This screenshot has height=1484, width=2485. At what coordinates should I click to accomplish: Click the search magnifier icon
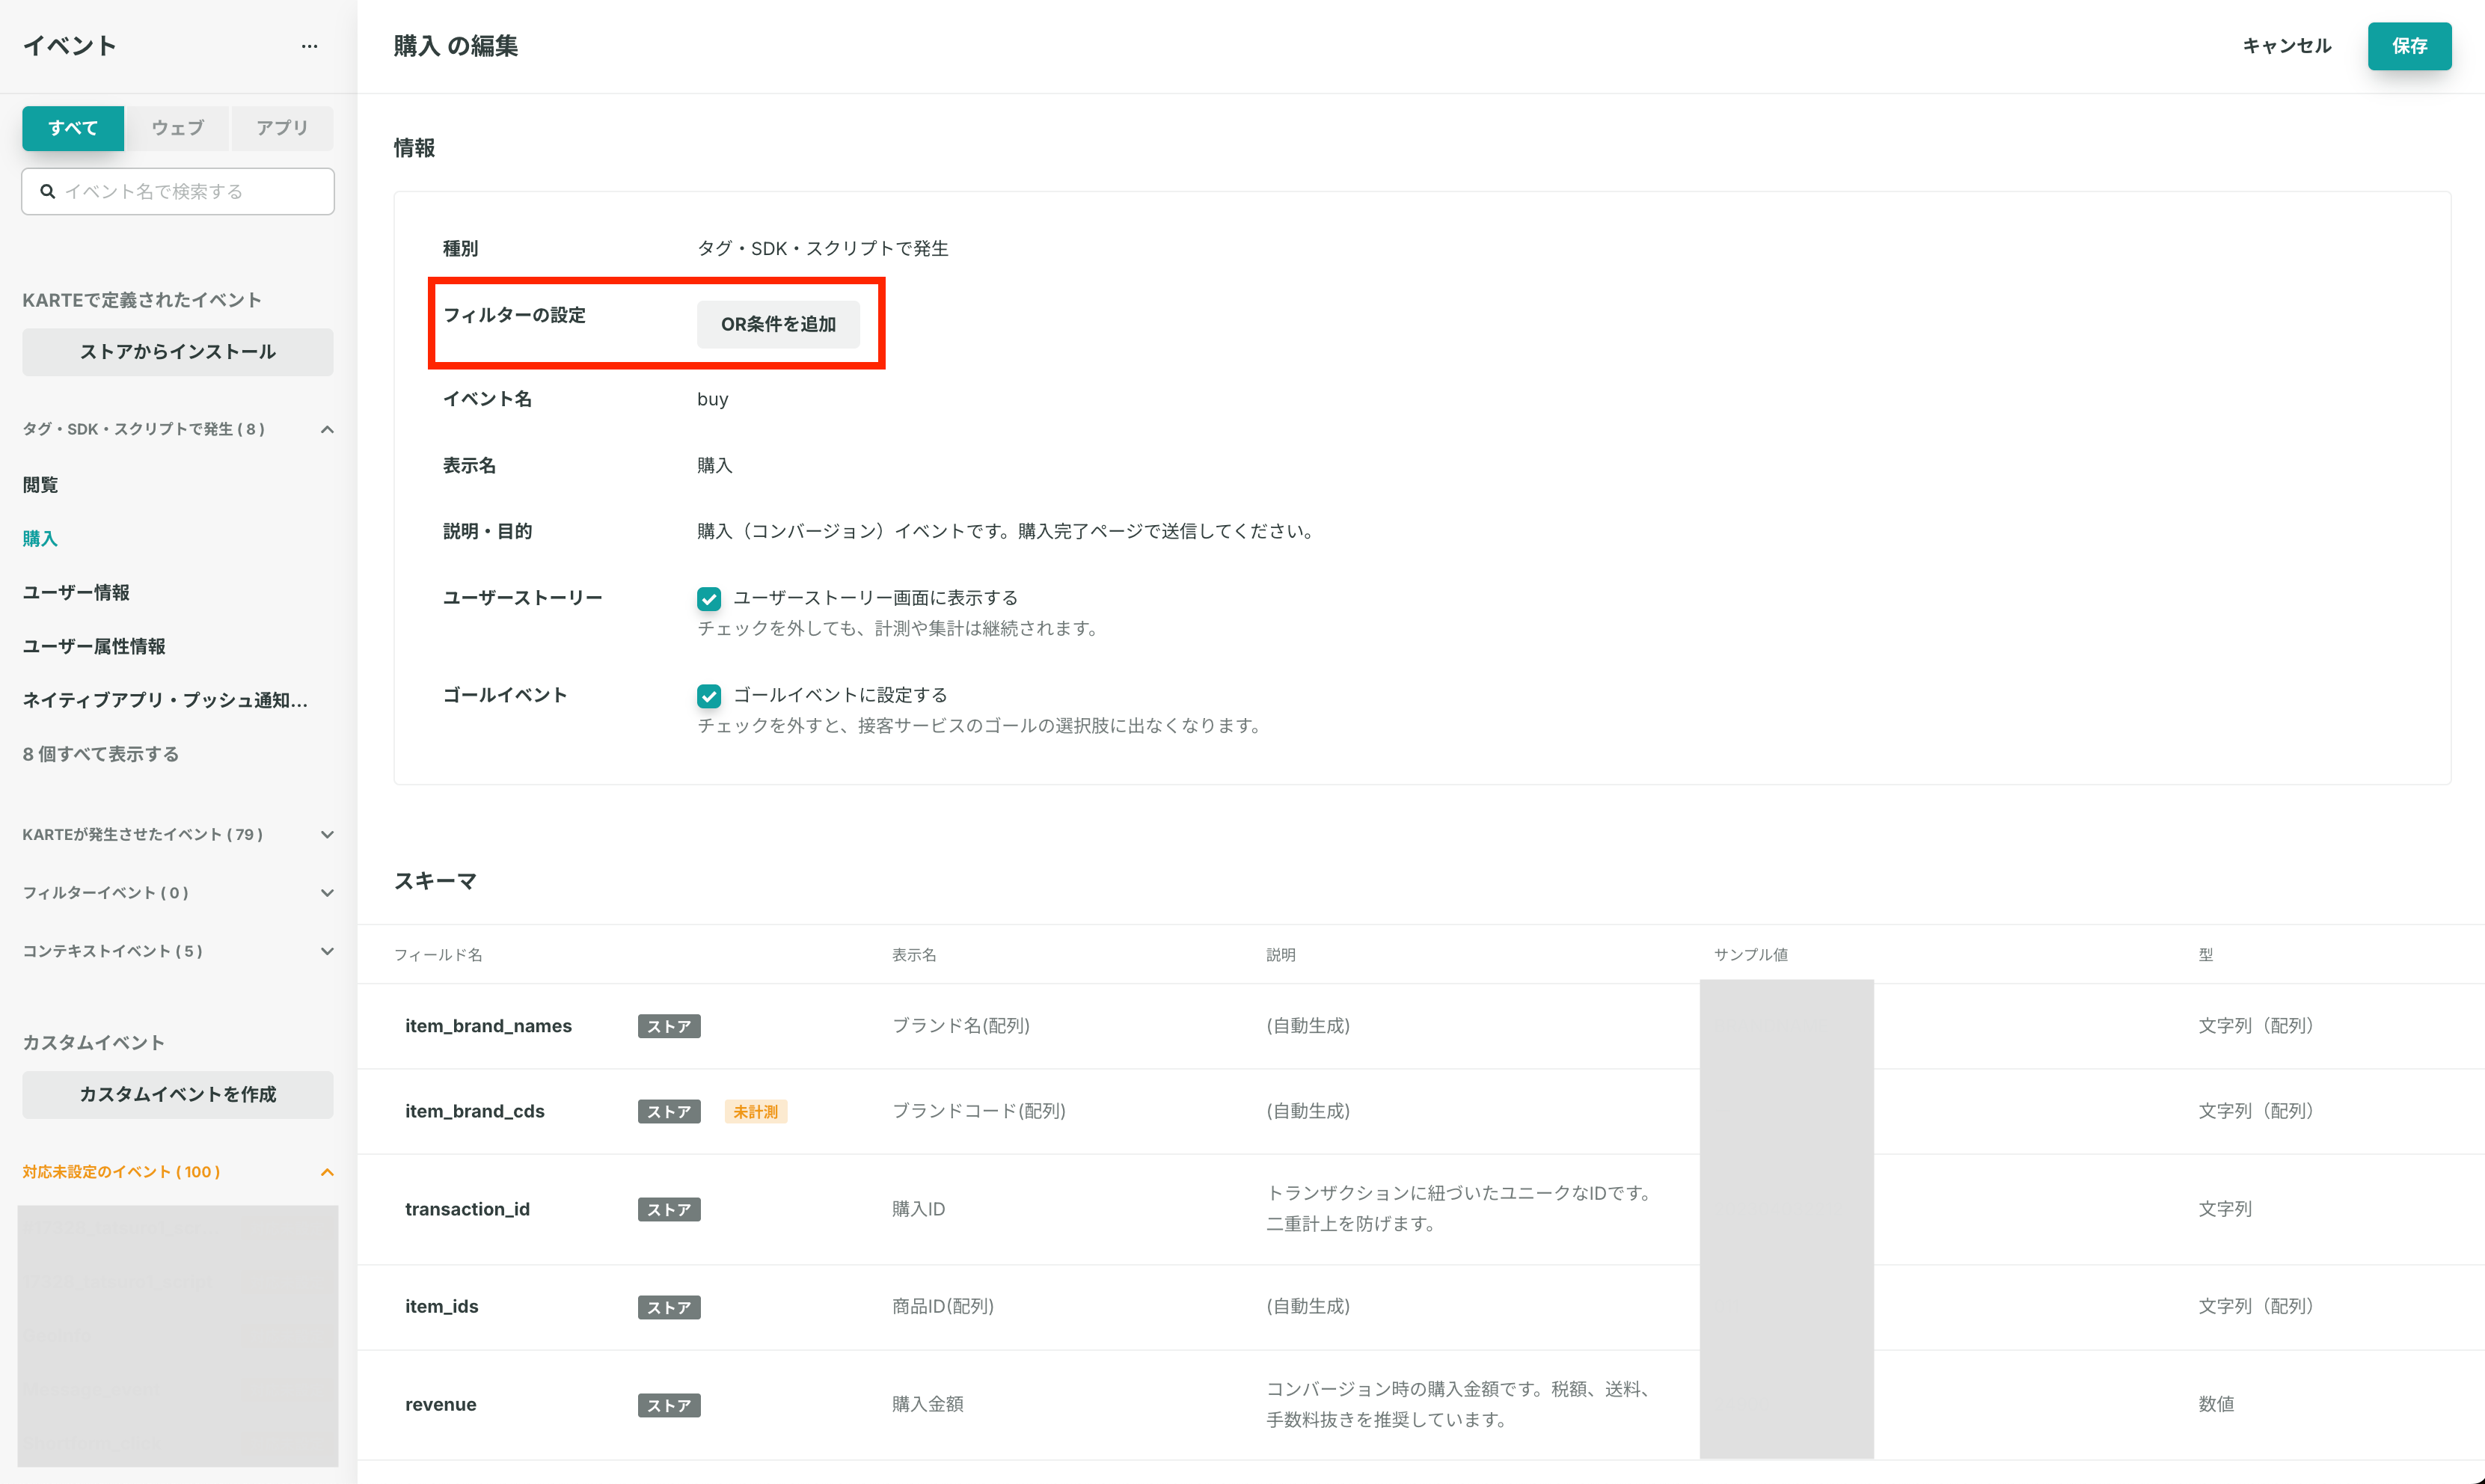click(x=47, y=191)
